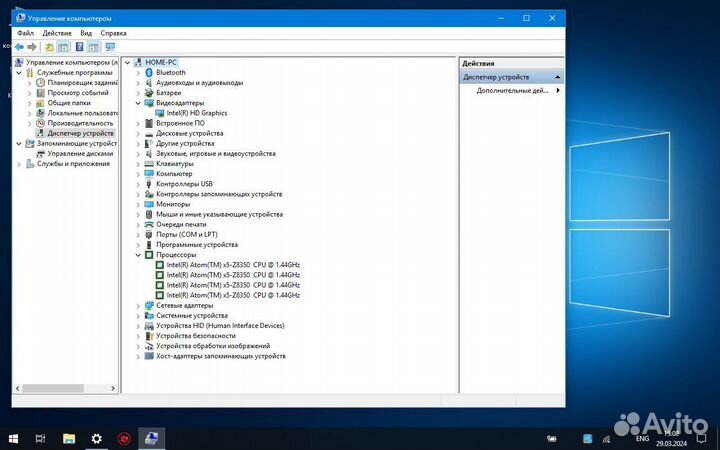Select the Intel(R) HD Graphics adapter

pos(196,113)
